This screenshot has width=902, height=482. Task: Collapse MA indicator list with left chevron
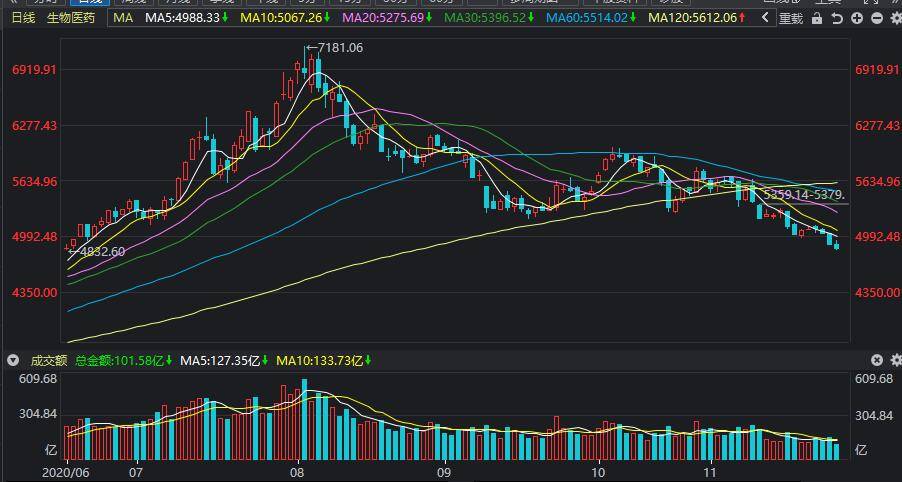(x=766, y=18)
